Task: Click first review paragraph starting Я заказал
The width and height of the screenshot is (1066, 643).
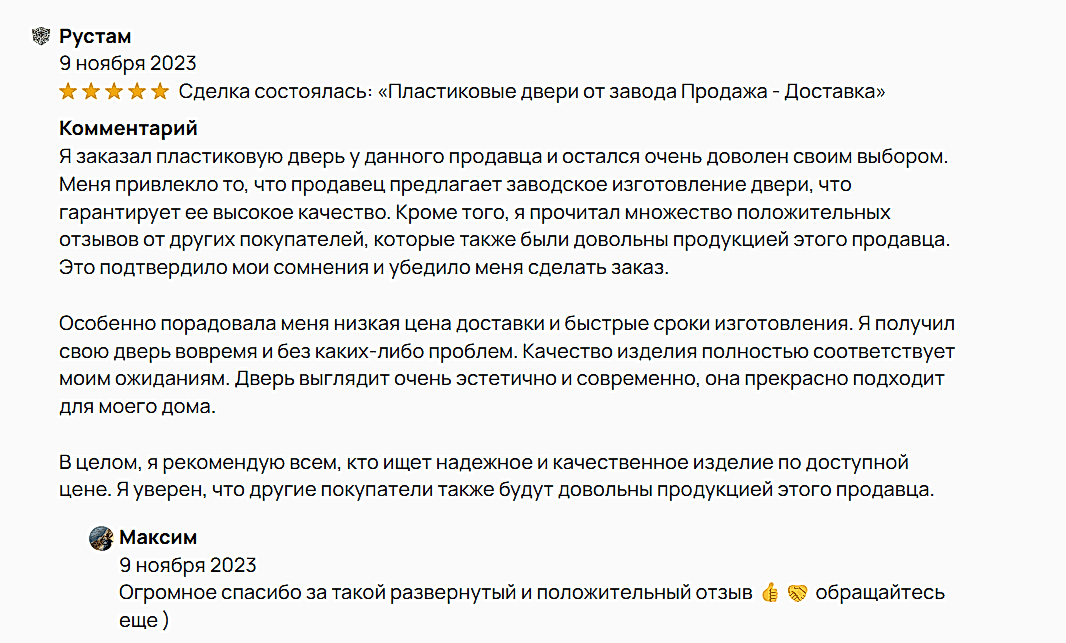Action: click(504, 212)
